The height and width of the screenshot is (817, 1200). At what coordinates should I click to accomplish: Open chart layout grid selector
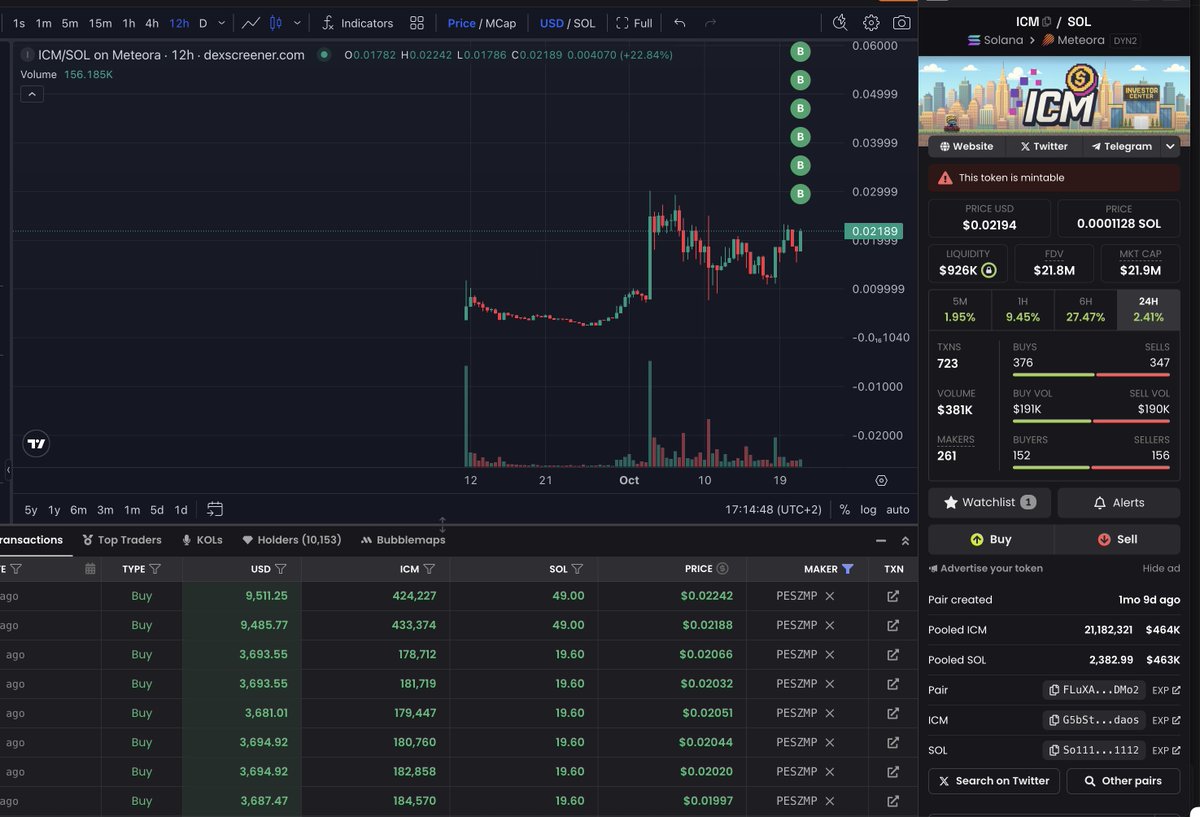(417, 23)
